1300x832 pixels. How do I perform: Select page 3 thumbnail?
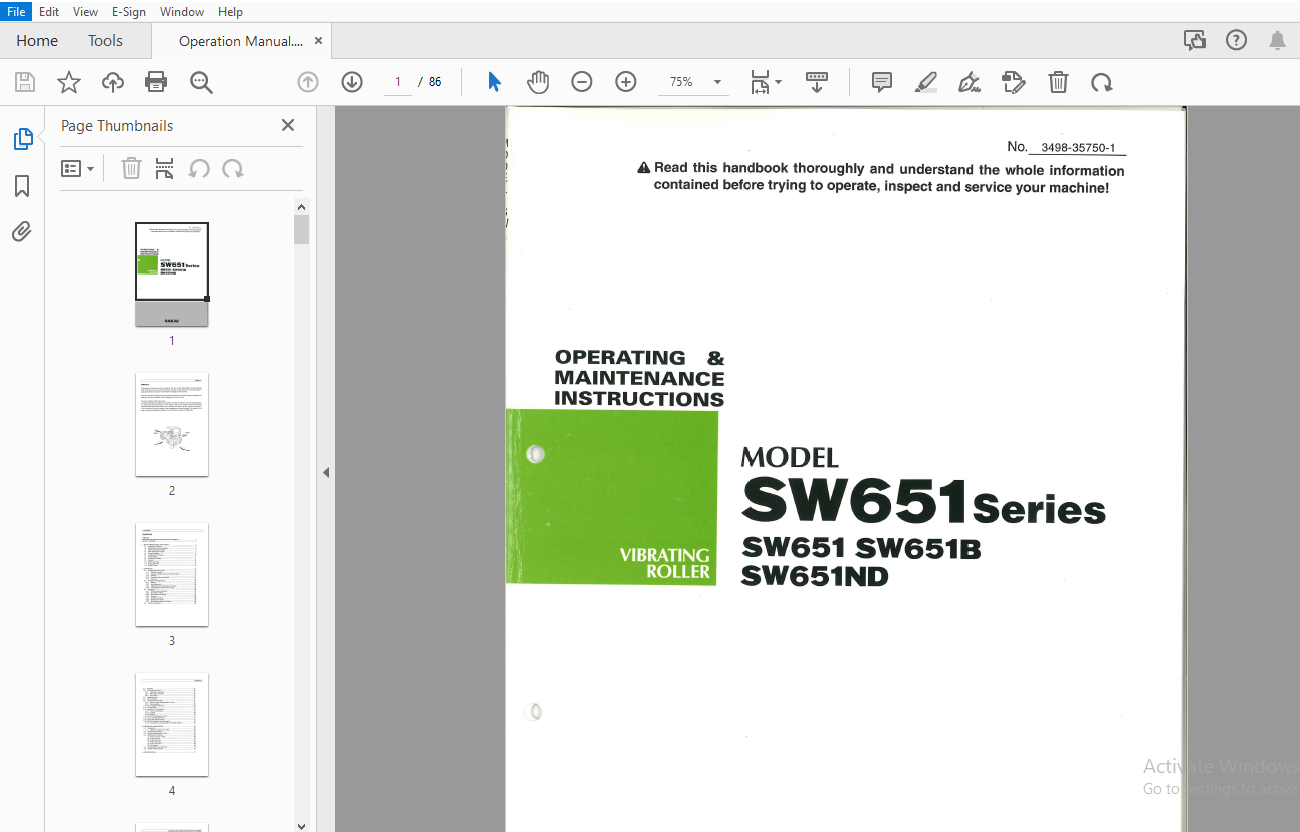172,574
